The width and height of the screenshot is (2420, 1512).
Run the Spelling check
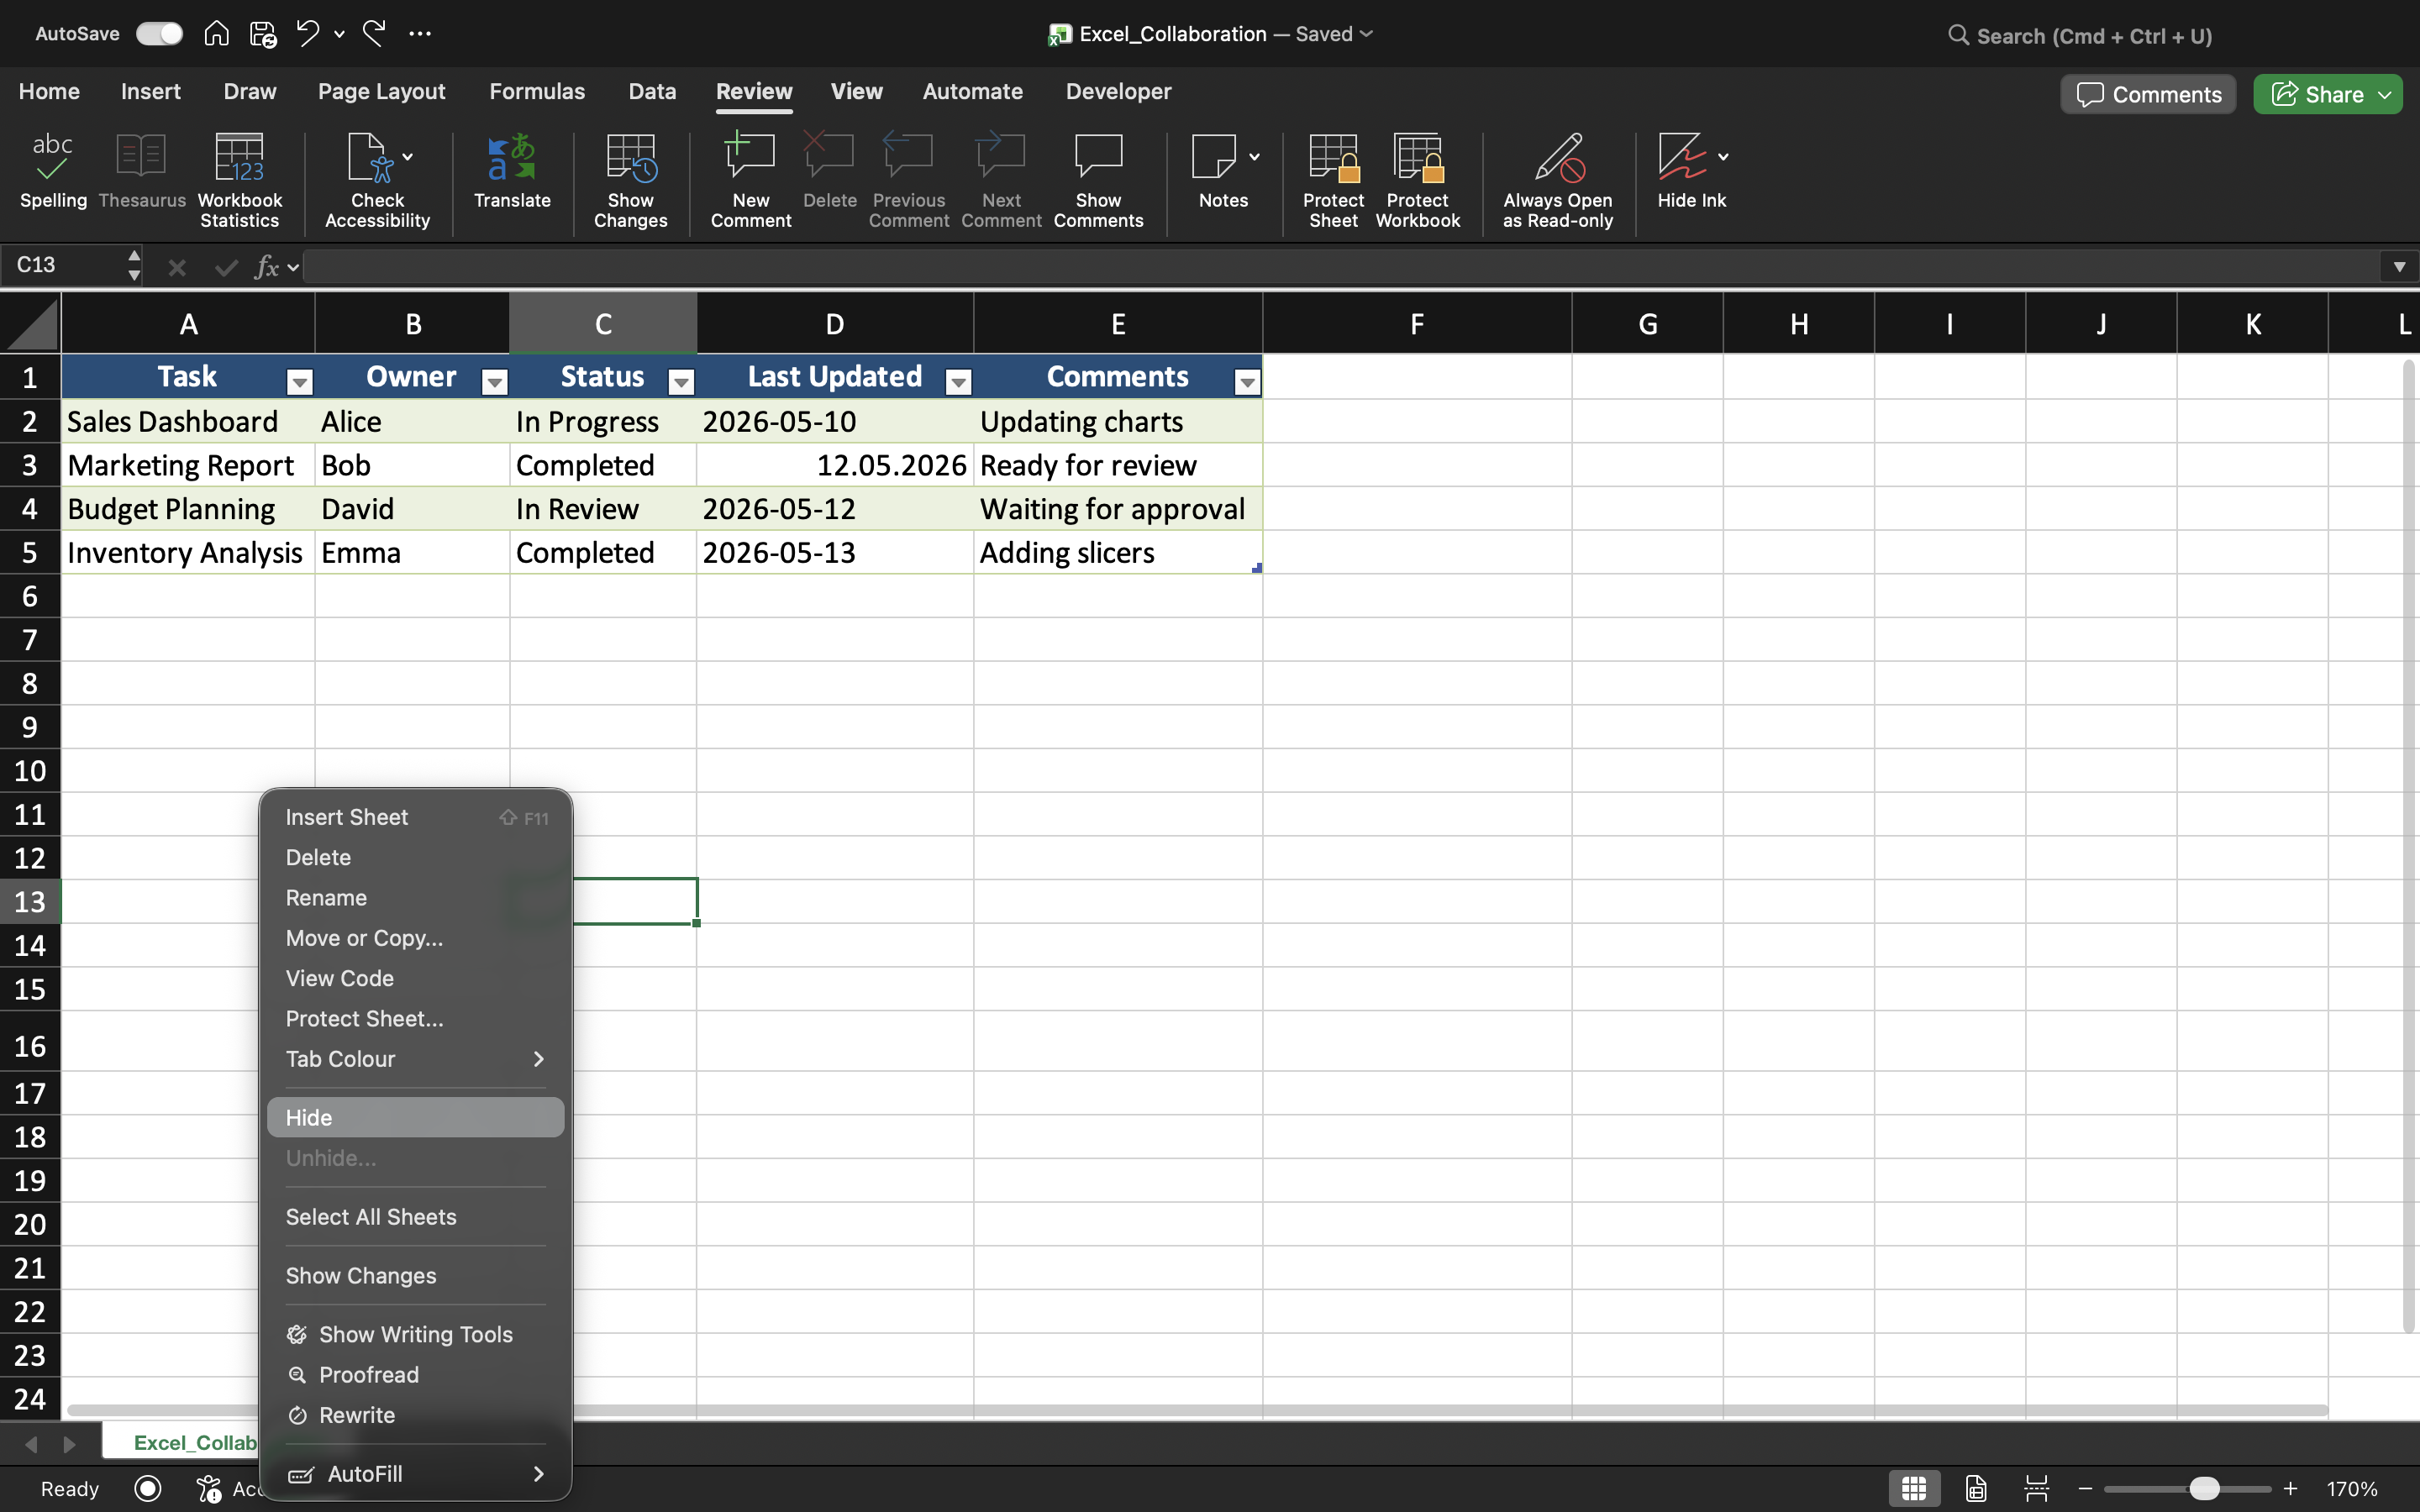click(x=53, y=171)
